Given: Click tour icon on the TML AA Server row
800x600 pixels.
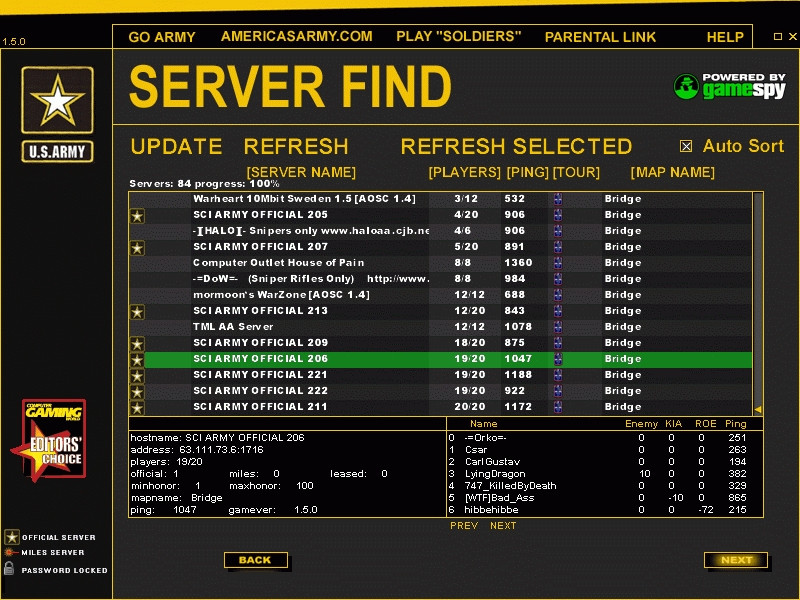Looking at the screenshot, I should (x=557, y=327).
